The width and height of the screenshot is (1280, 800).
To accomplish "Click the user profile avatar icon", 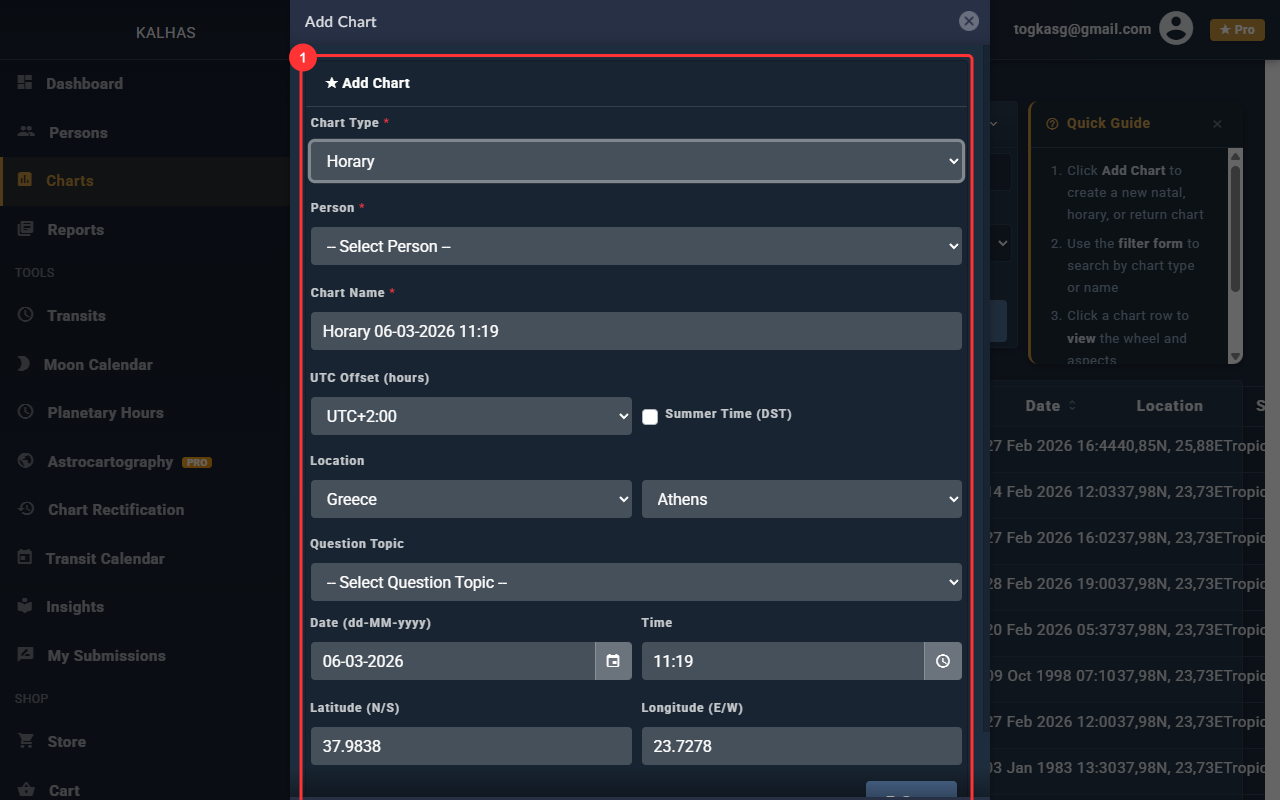I will pyautogui.click(x=1176, y=29).
